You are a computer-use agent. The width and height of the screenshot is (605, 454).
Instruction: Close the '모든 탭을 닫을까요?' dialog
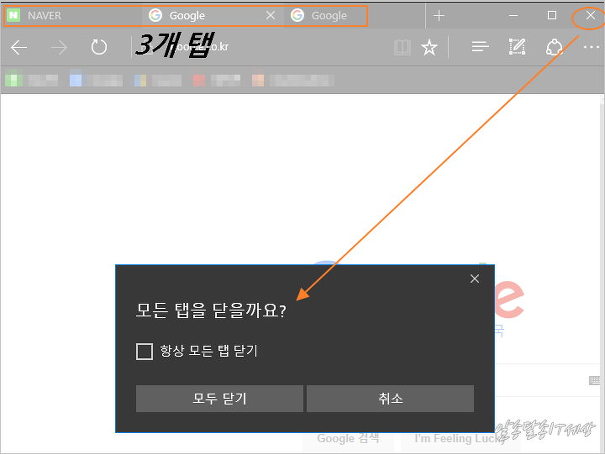[x=475, y=279]
